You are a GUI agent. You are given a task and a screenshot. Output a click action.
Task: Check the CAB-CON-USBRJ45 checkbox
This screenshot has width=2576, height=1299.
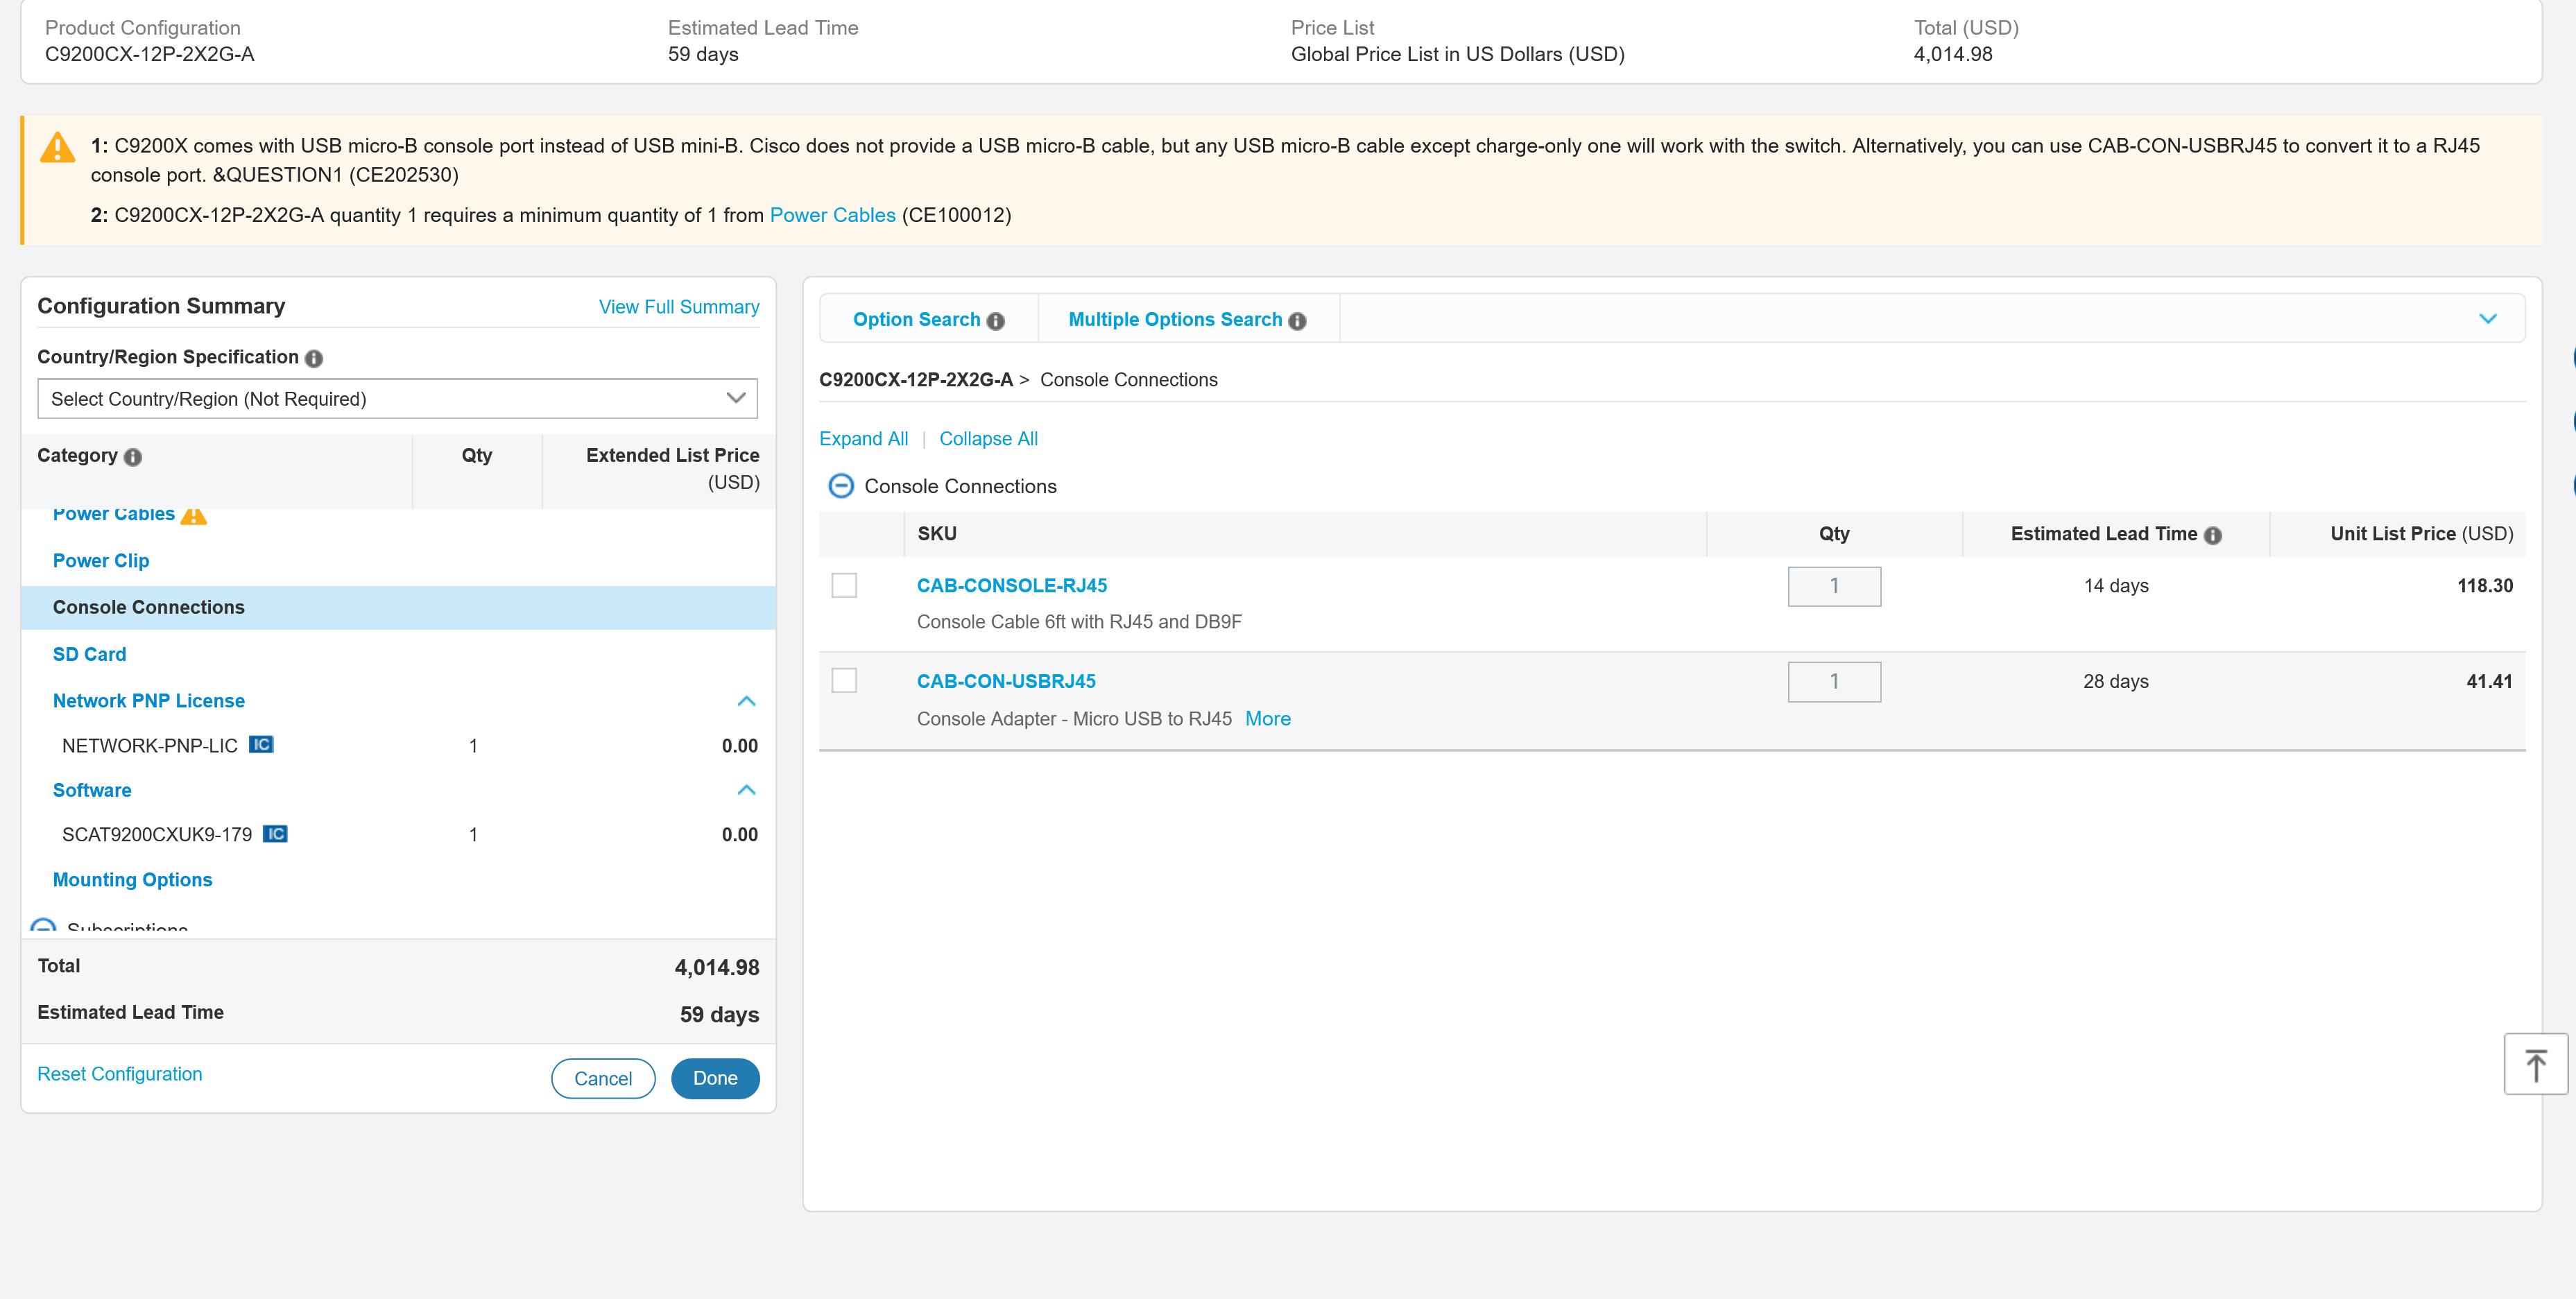point(844,680)
